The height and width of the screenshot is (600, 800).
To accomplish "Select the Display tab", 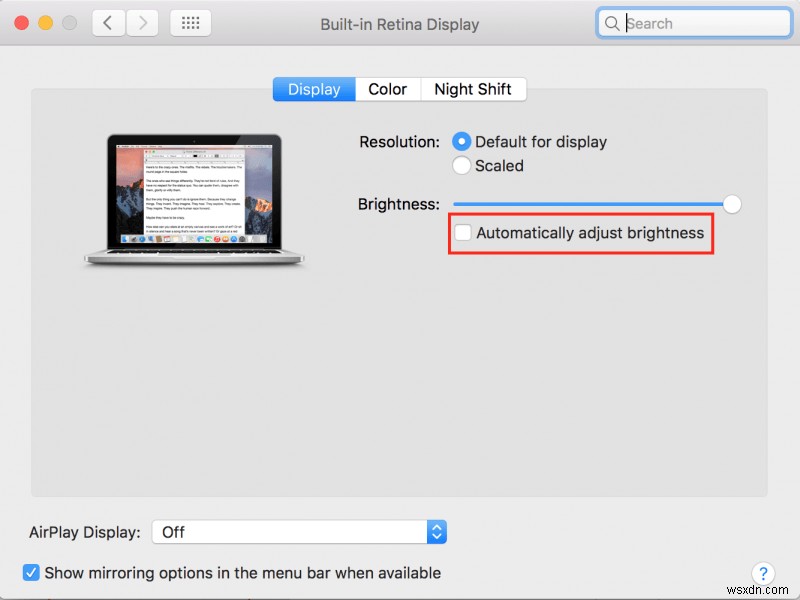I will [x=313, y=89].
